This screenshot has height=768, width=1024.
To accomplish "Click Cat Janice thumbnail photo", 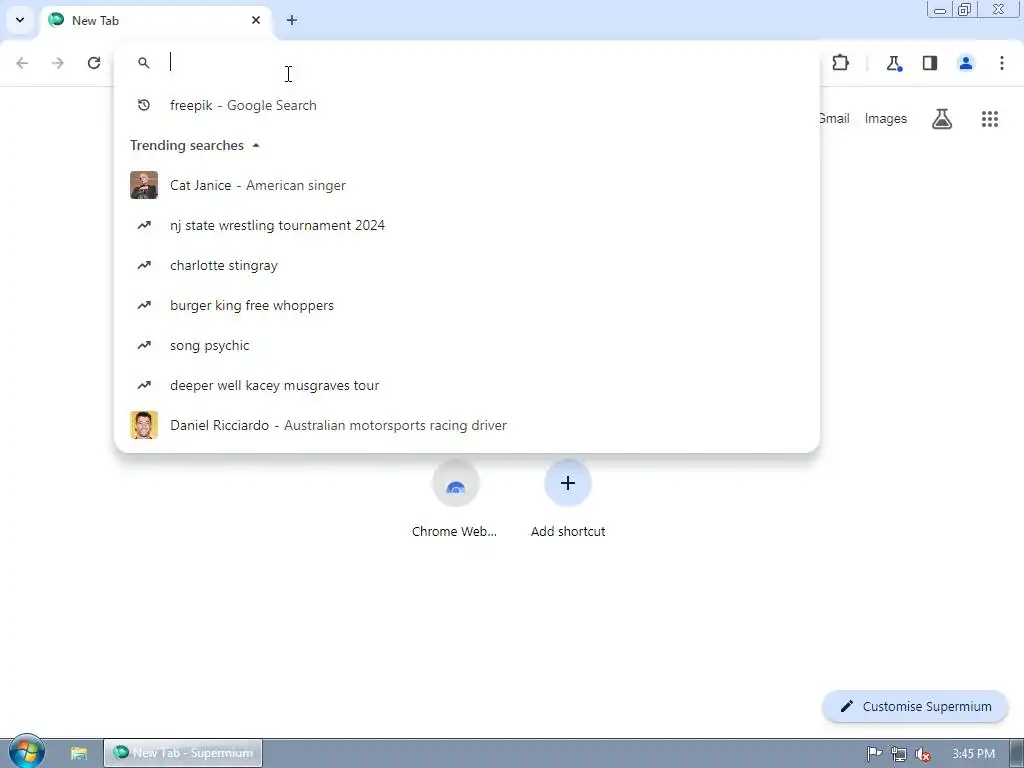I will 144,185.
